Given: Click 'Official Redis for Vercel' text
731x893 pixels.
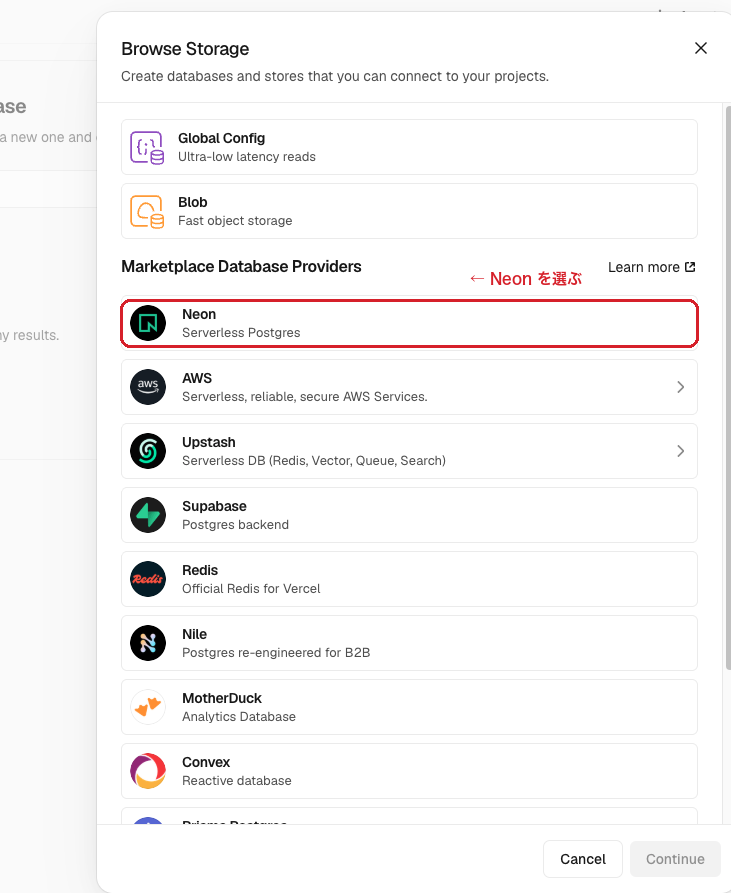Looking at the screenshot, I should 251,588.
